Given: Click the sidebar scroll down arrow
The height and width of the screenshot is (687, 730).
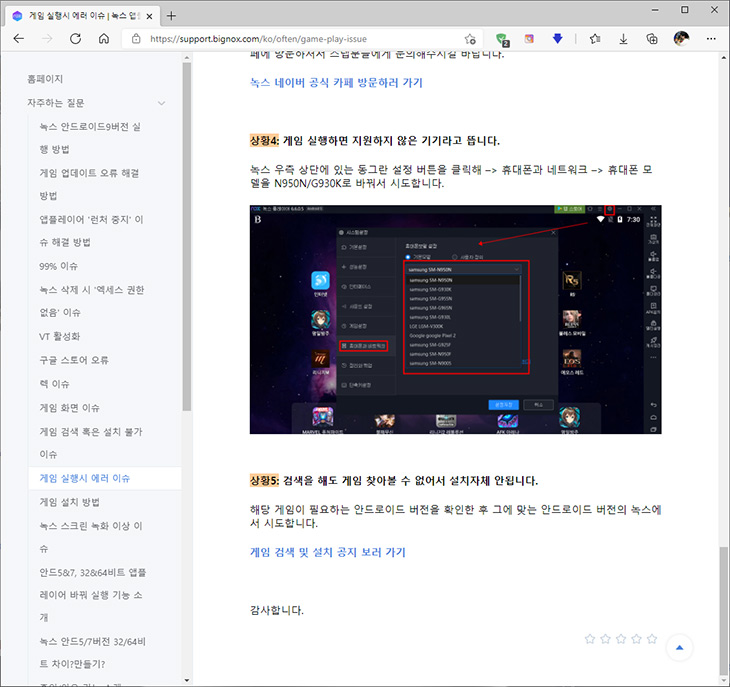Looking at the screenshot, I should 187,680.
